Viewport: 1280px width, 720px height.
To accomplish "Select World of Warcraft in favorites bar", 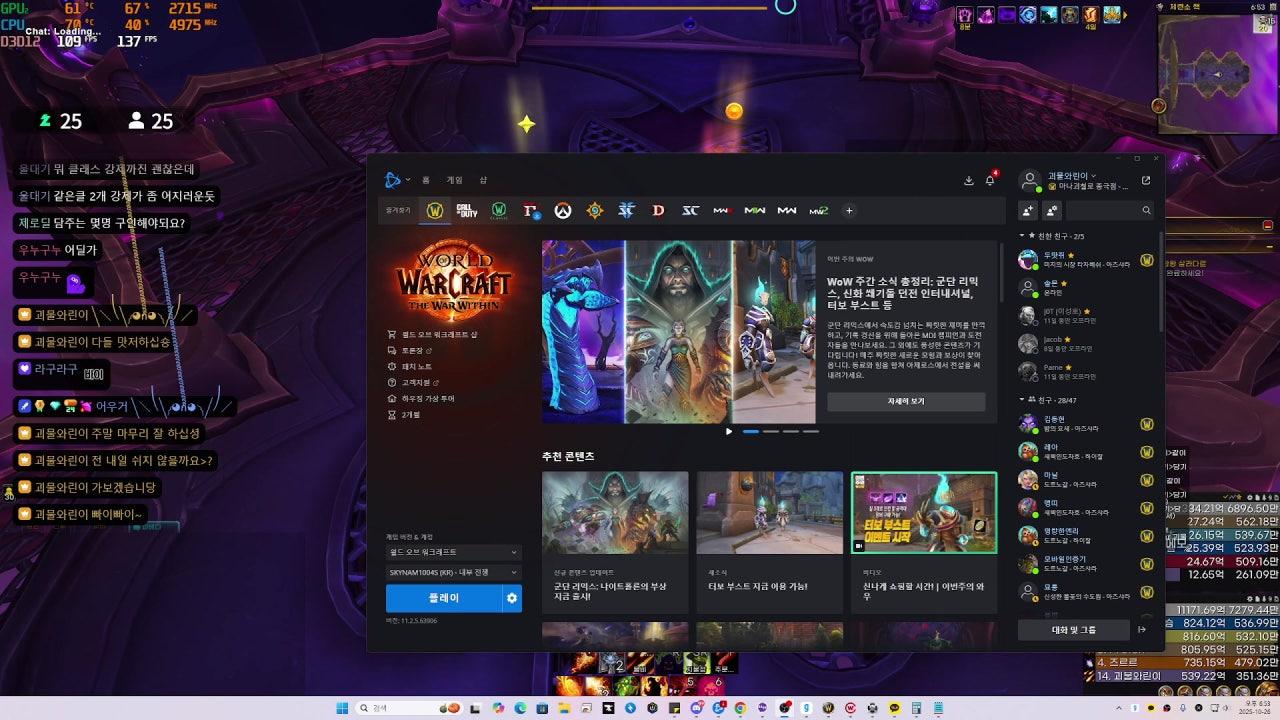I will [x=435, y=211].
